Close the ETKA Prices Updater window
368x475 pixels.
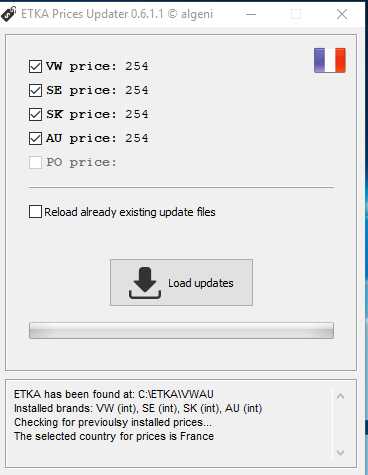tap(342, 14)
